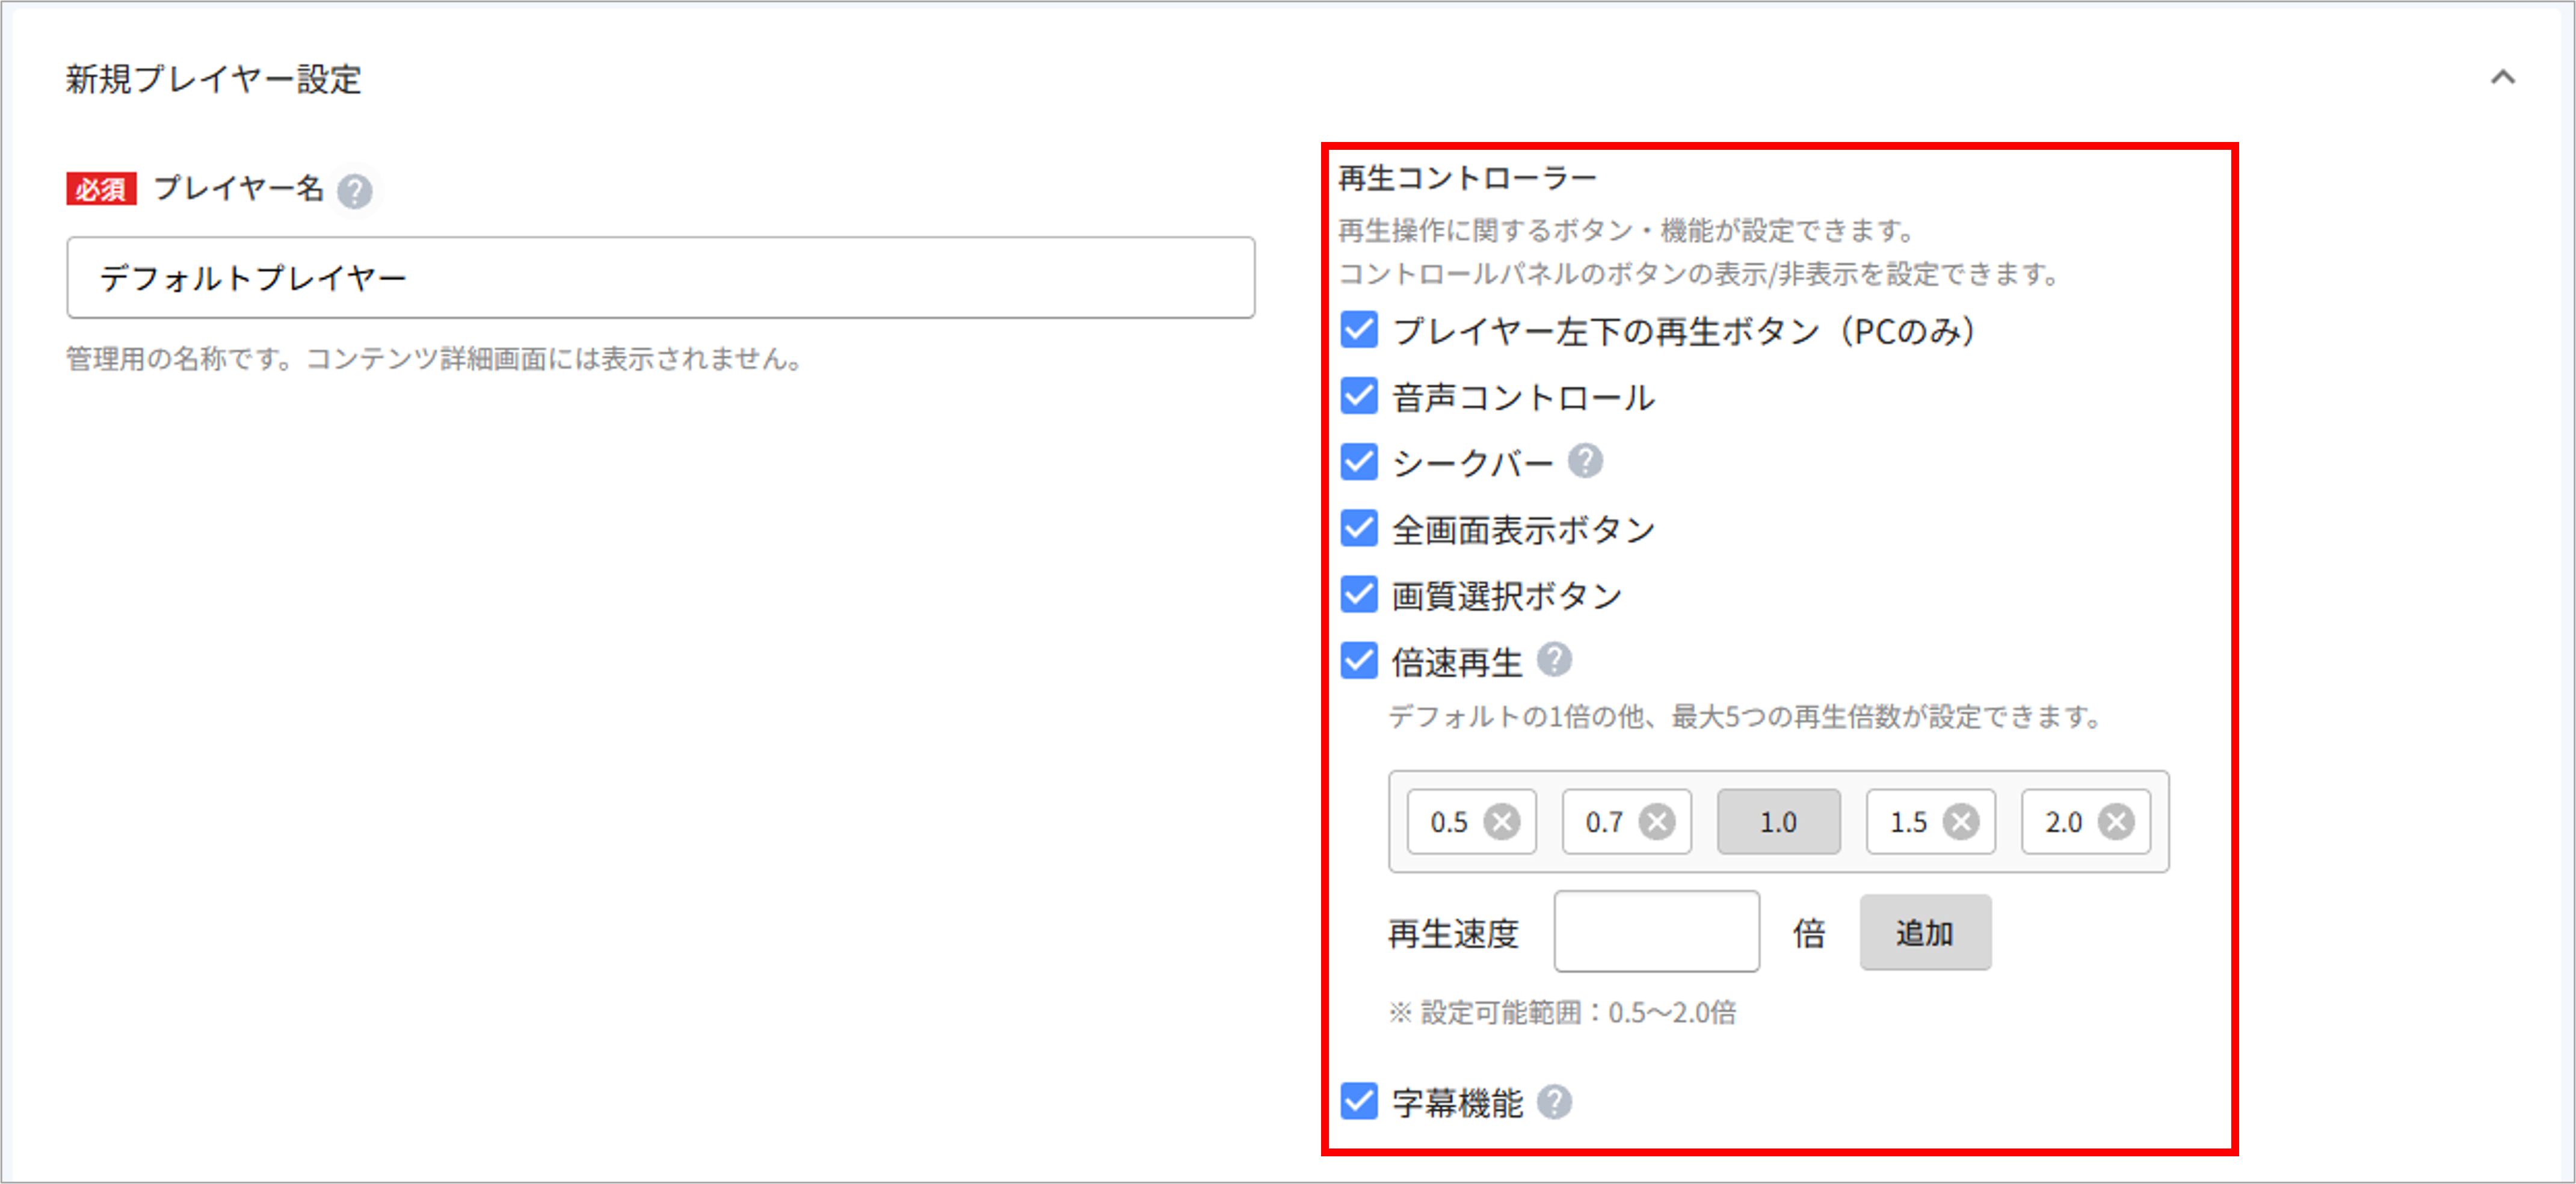Screen dimensions: 2576x1184
Task: Open help icon next to プレイヤー名
Action: 354,190
